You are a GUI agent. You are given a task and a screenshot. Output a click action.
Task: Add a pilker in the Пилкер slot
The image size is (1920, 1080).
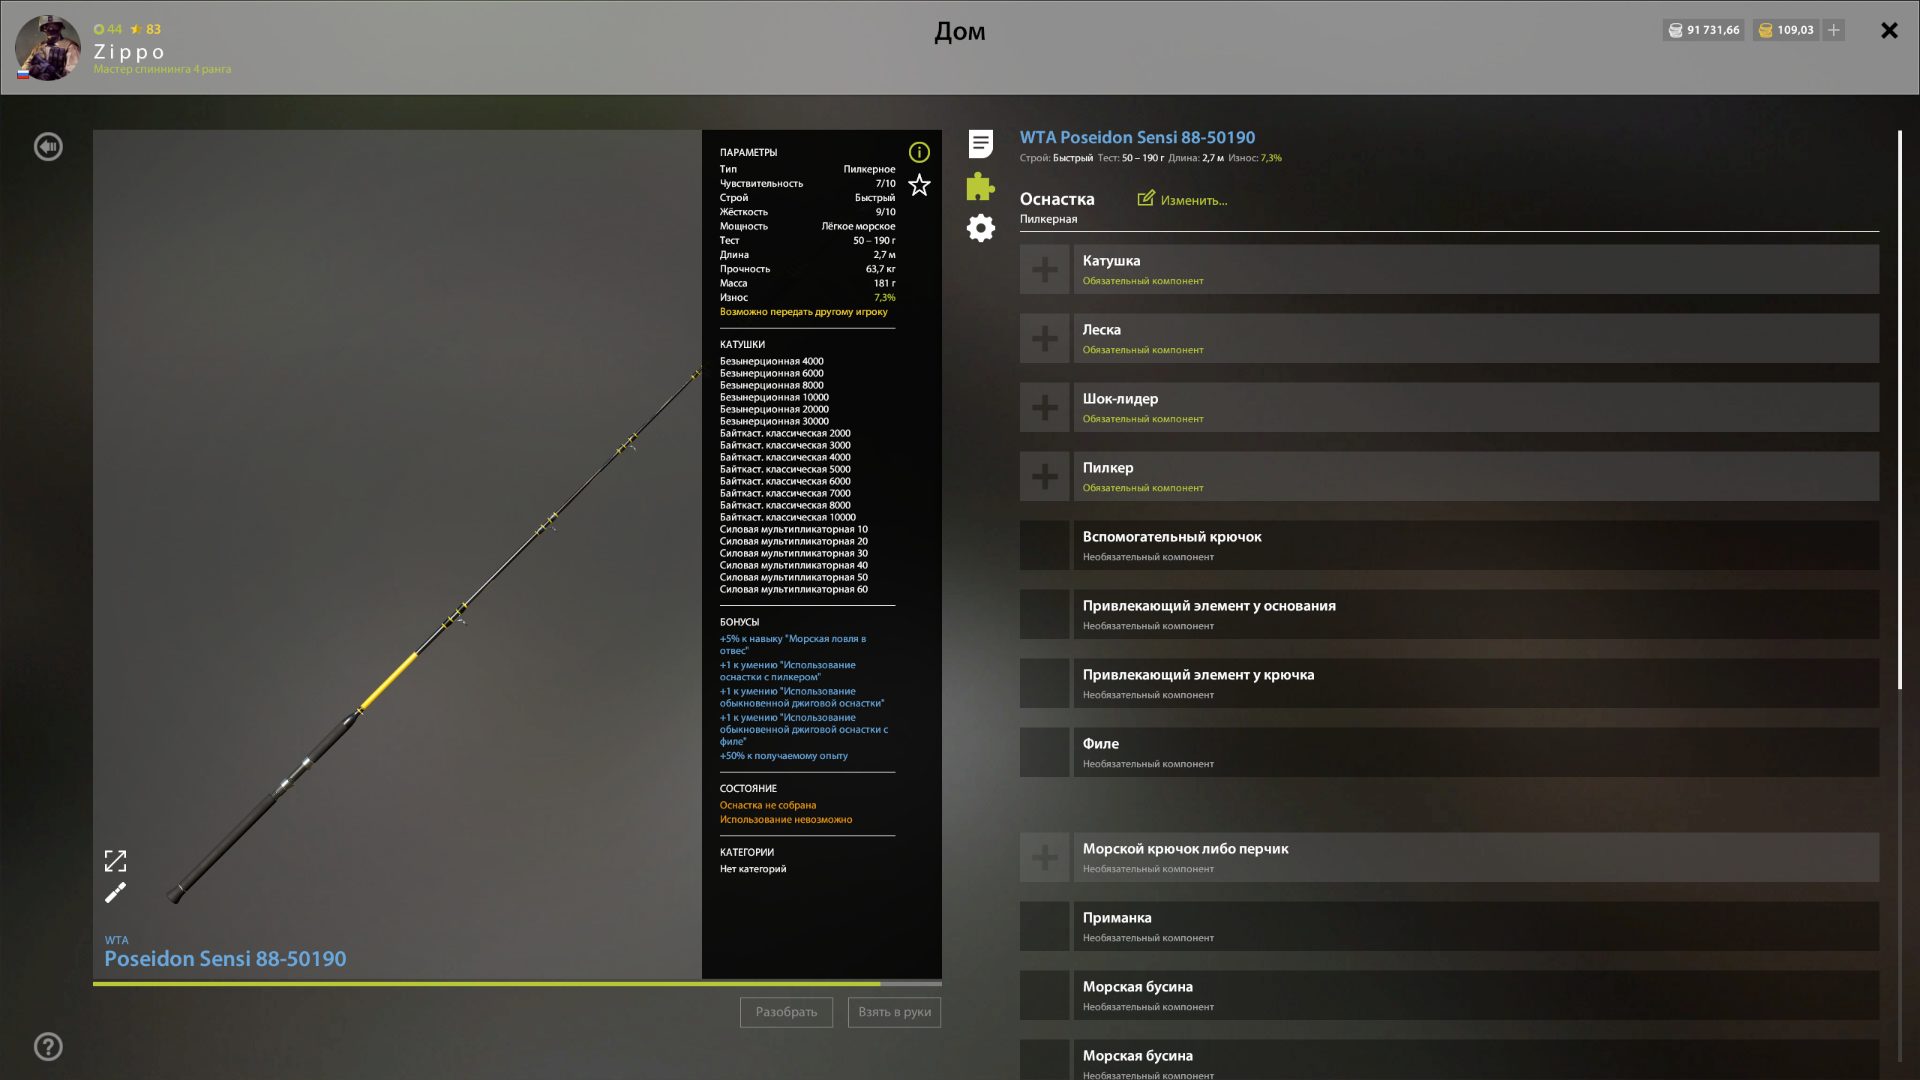(1045, 476)
